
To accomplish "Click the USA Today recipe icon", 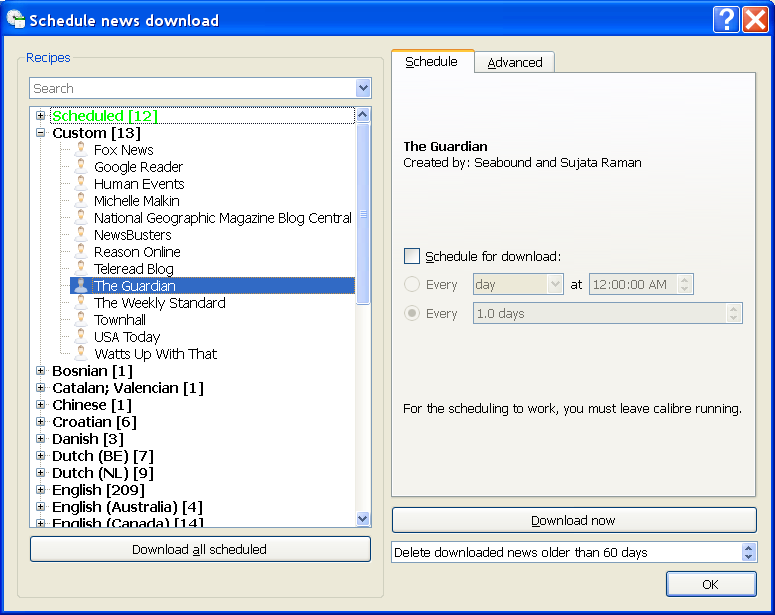I will click(x=81, y=336).
